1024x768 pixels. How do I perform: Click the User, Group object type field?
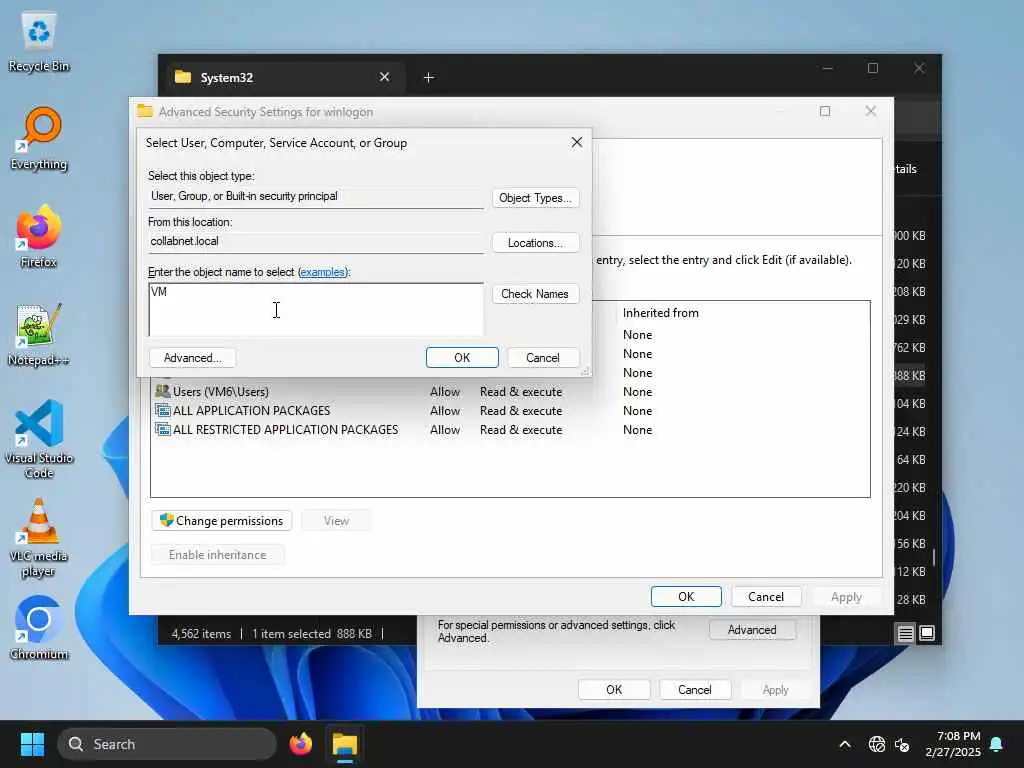point(316,197)
